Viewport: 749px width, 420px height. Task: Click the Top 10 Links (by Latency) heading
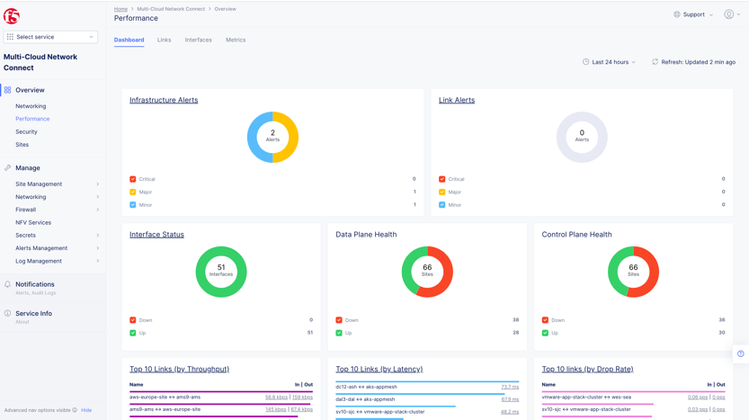point(381,369)
